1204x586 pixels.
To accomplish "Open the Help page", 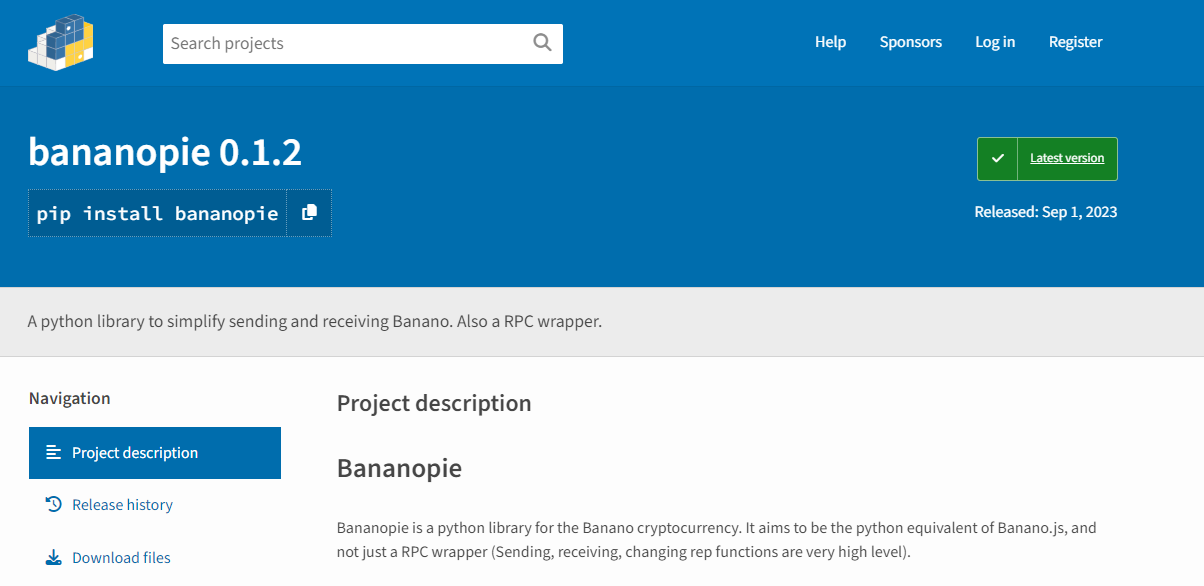I will point(830,42).
